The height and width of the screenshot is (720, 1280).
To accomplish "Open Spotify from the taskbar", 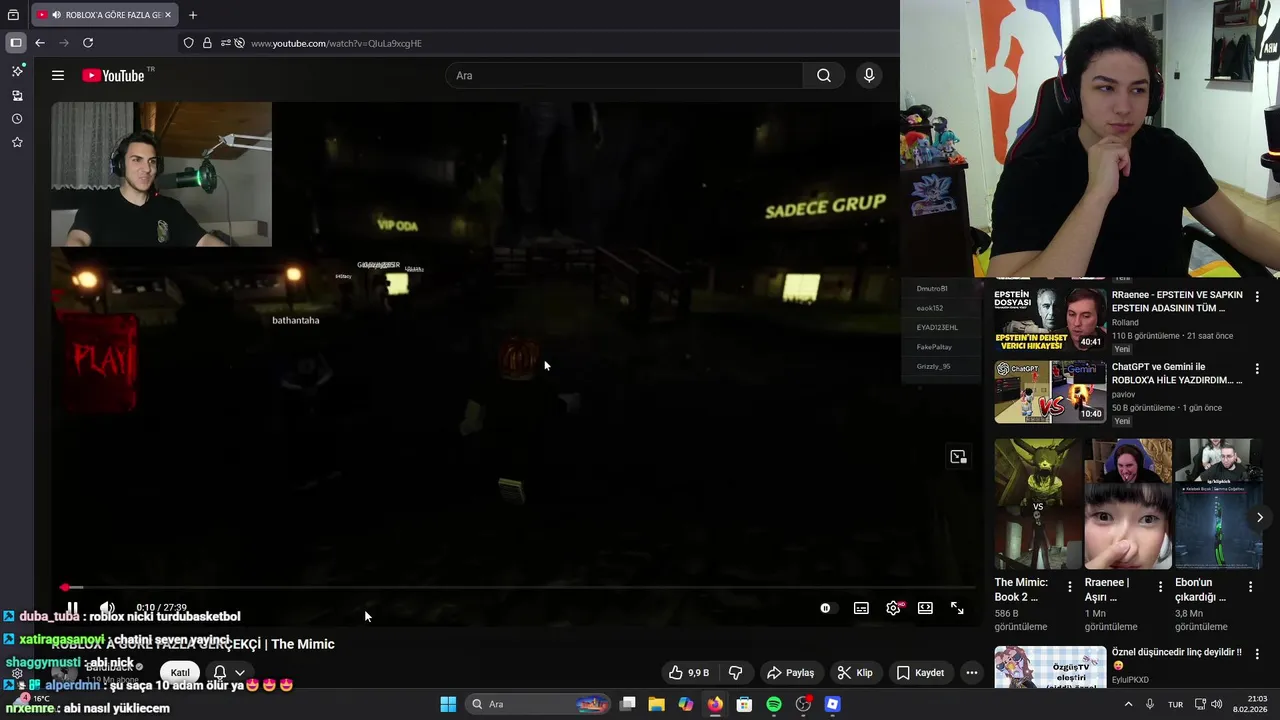I will [x=773, y=704].
